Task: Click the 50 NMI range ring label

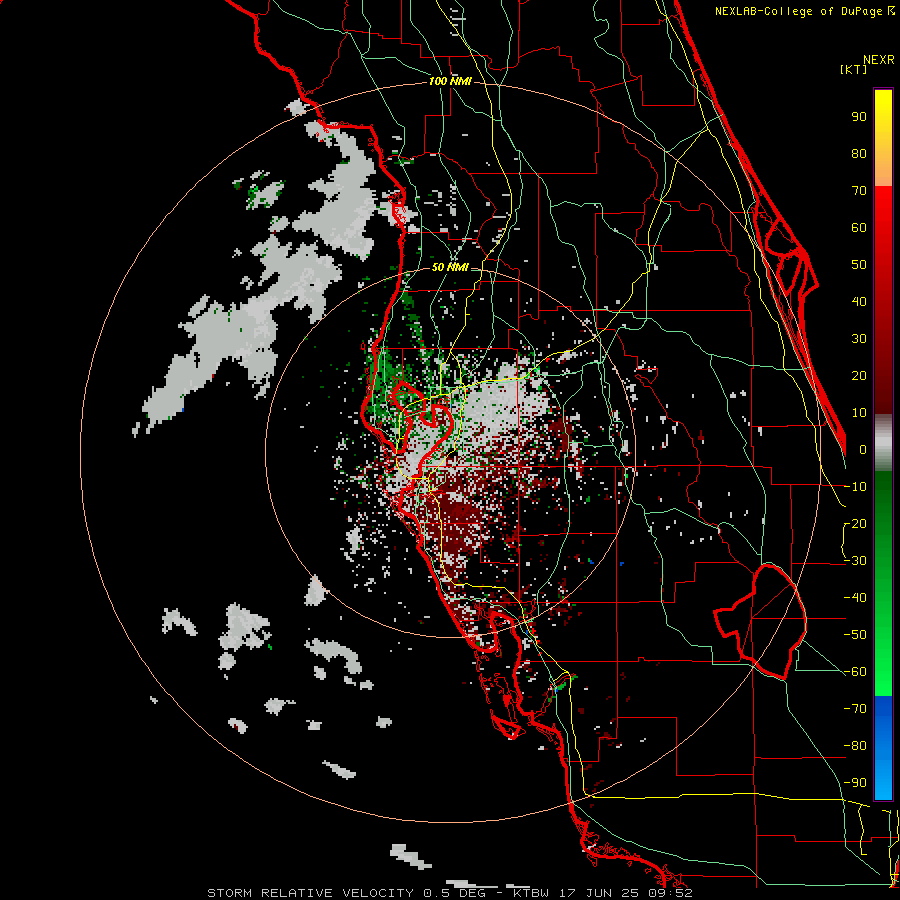Action: 450,267
